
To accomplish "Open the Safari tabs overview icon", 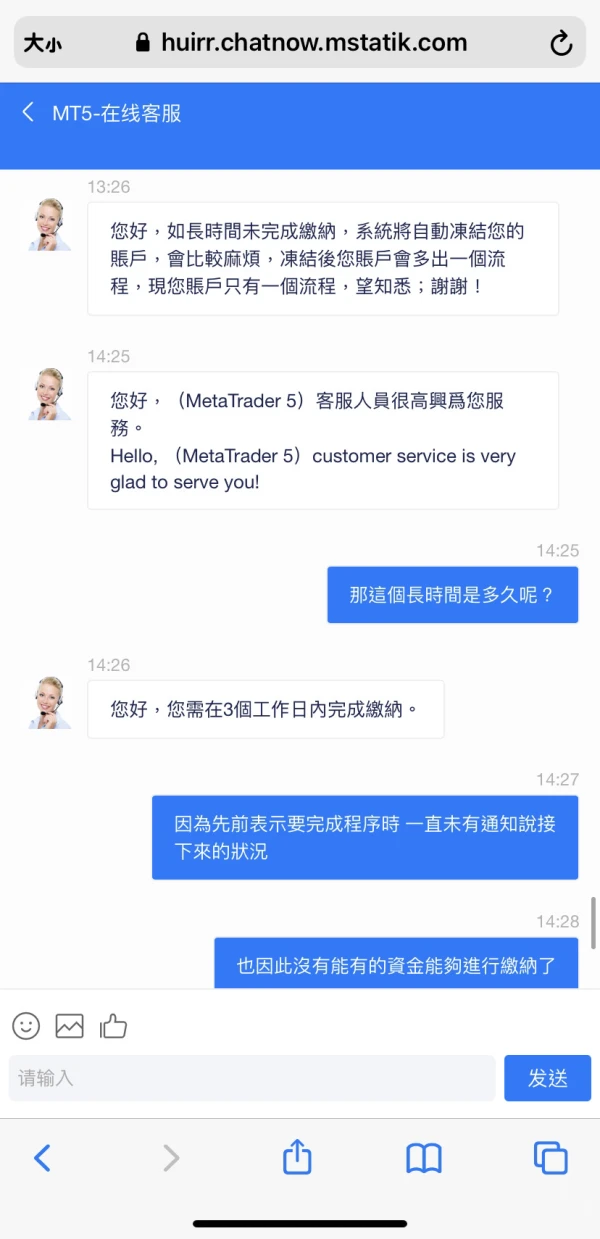I will [x=550, y=1157].
